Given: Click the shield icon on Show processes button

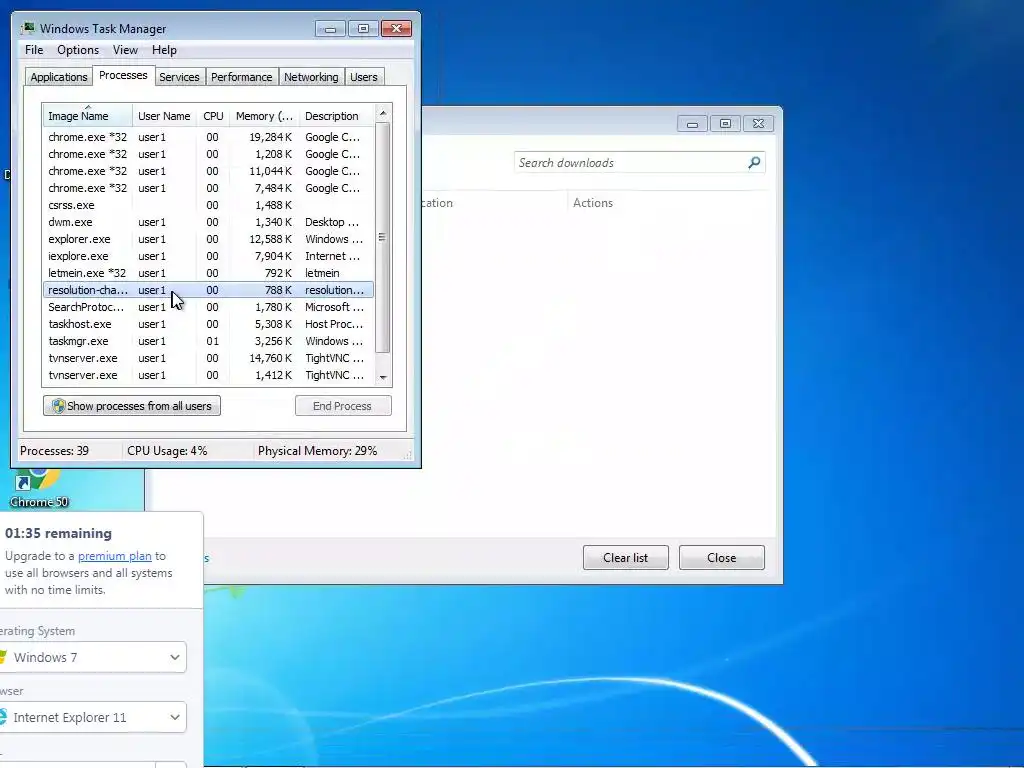Looking at the screenshot, I should pos(58,406).
